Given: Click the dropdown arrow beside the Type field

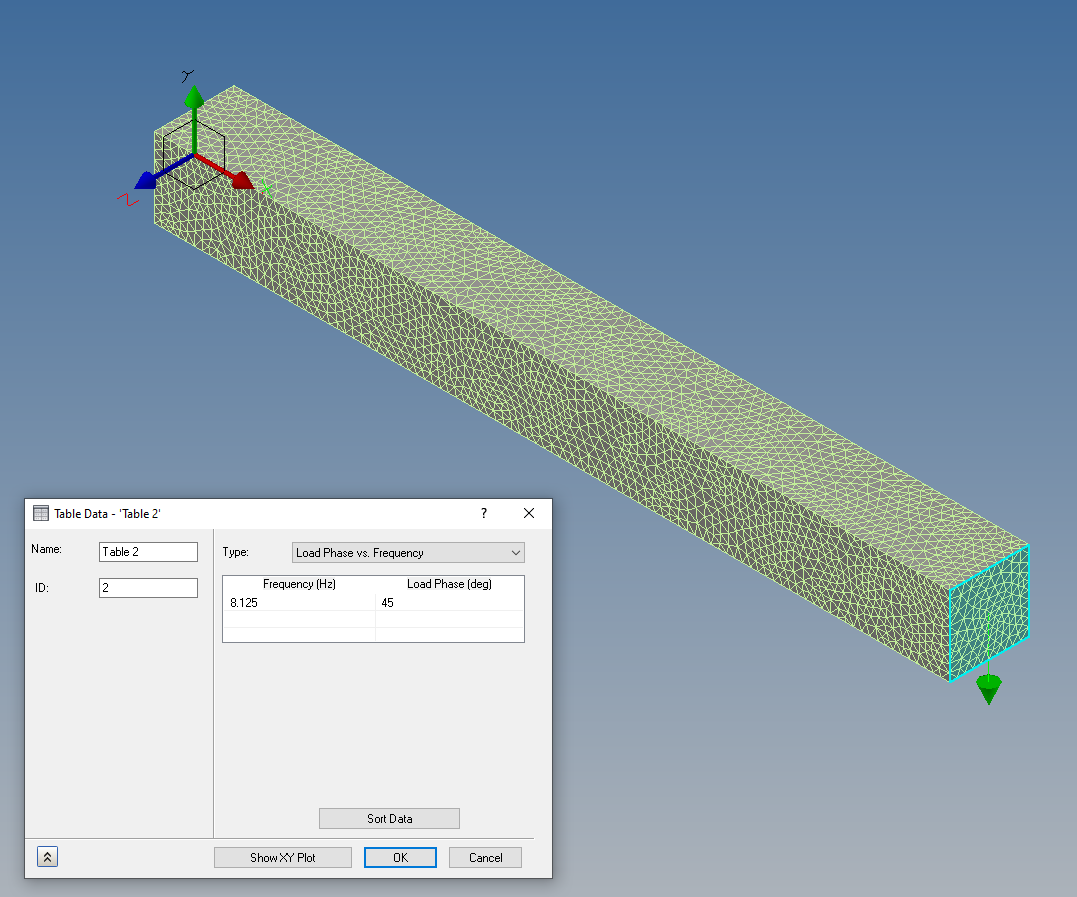Looking at the screenshot, I should [x=516, y=552].
